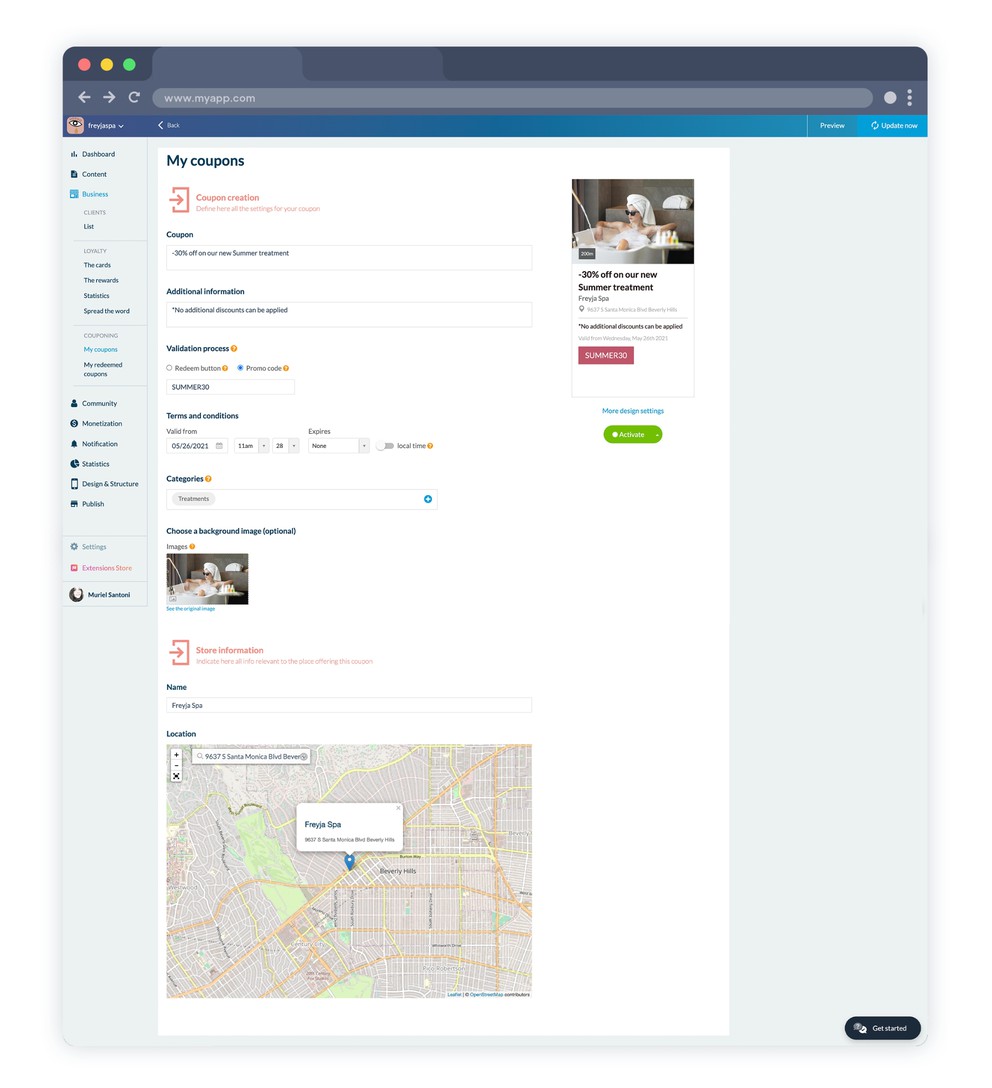
Task: Open the calendar icon in Valid from date
Action: (220, 446)
